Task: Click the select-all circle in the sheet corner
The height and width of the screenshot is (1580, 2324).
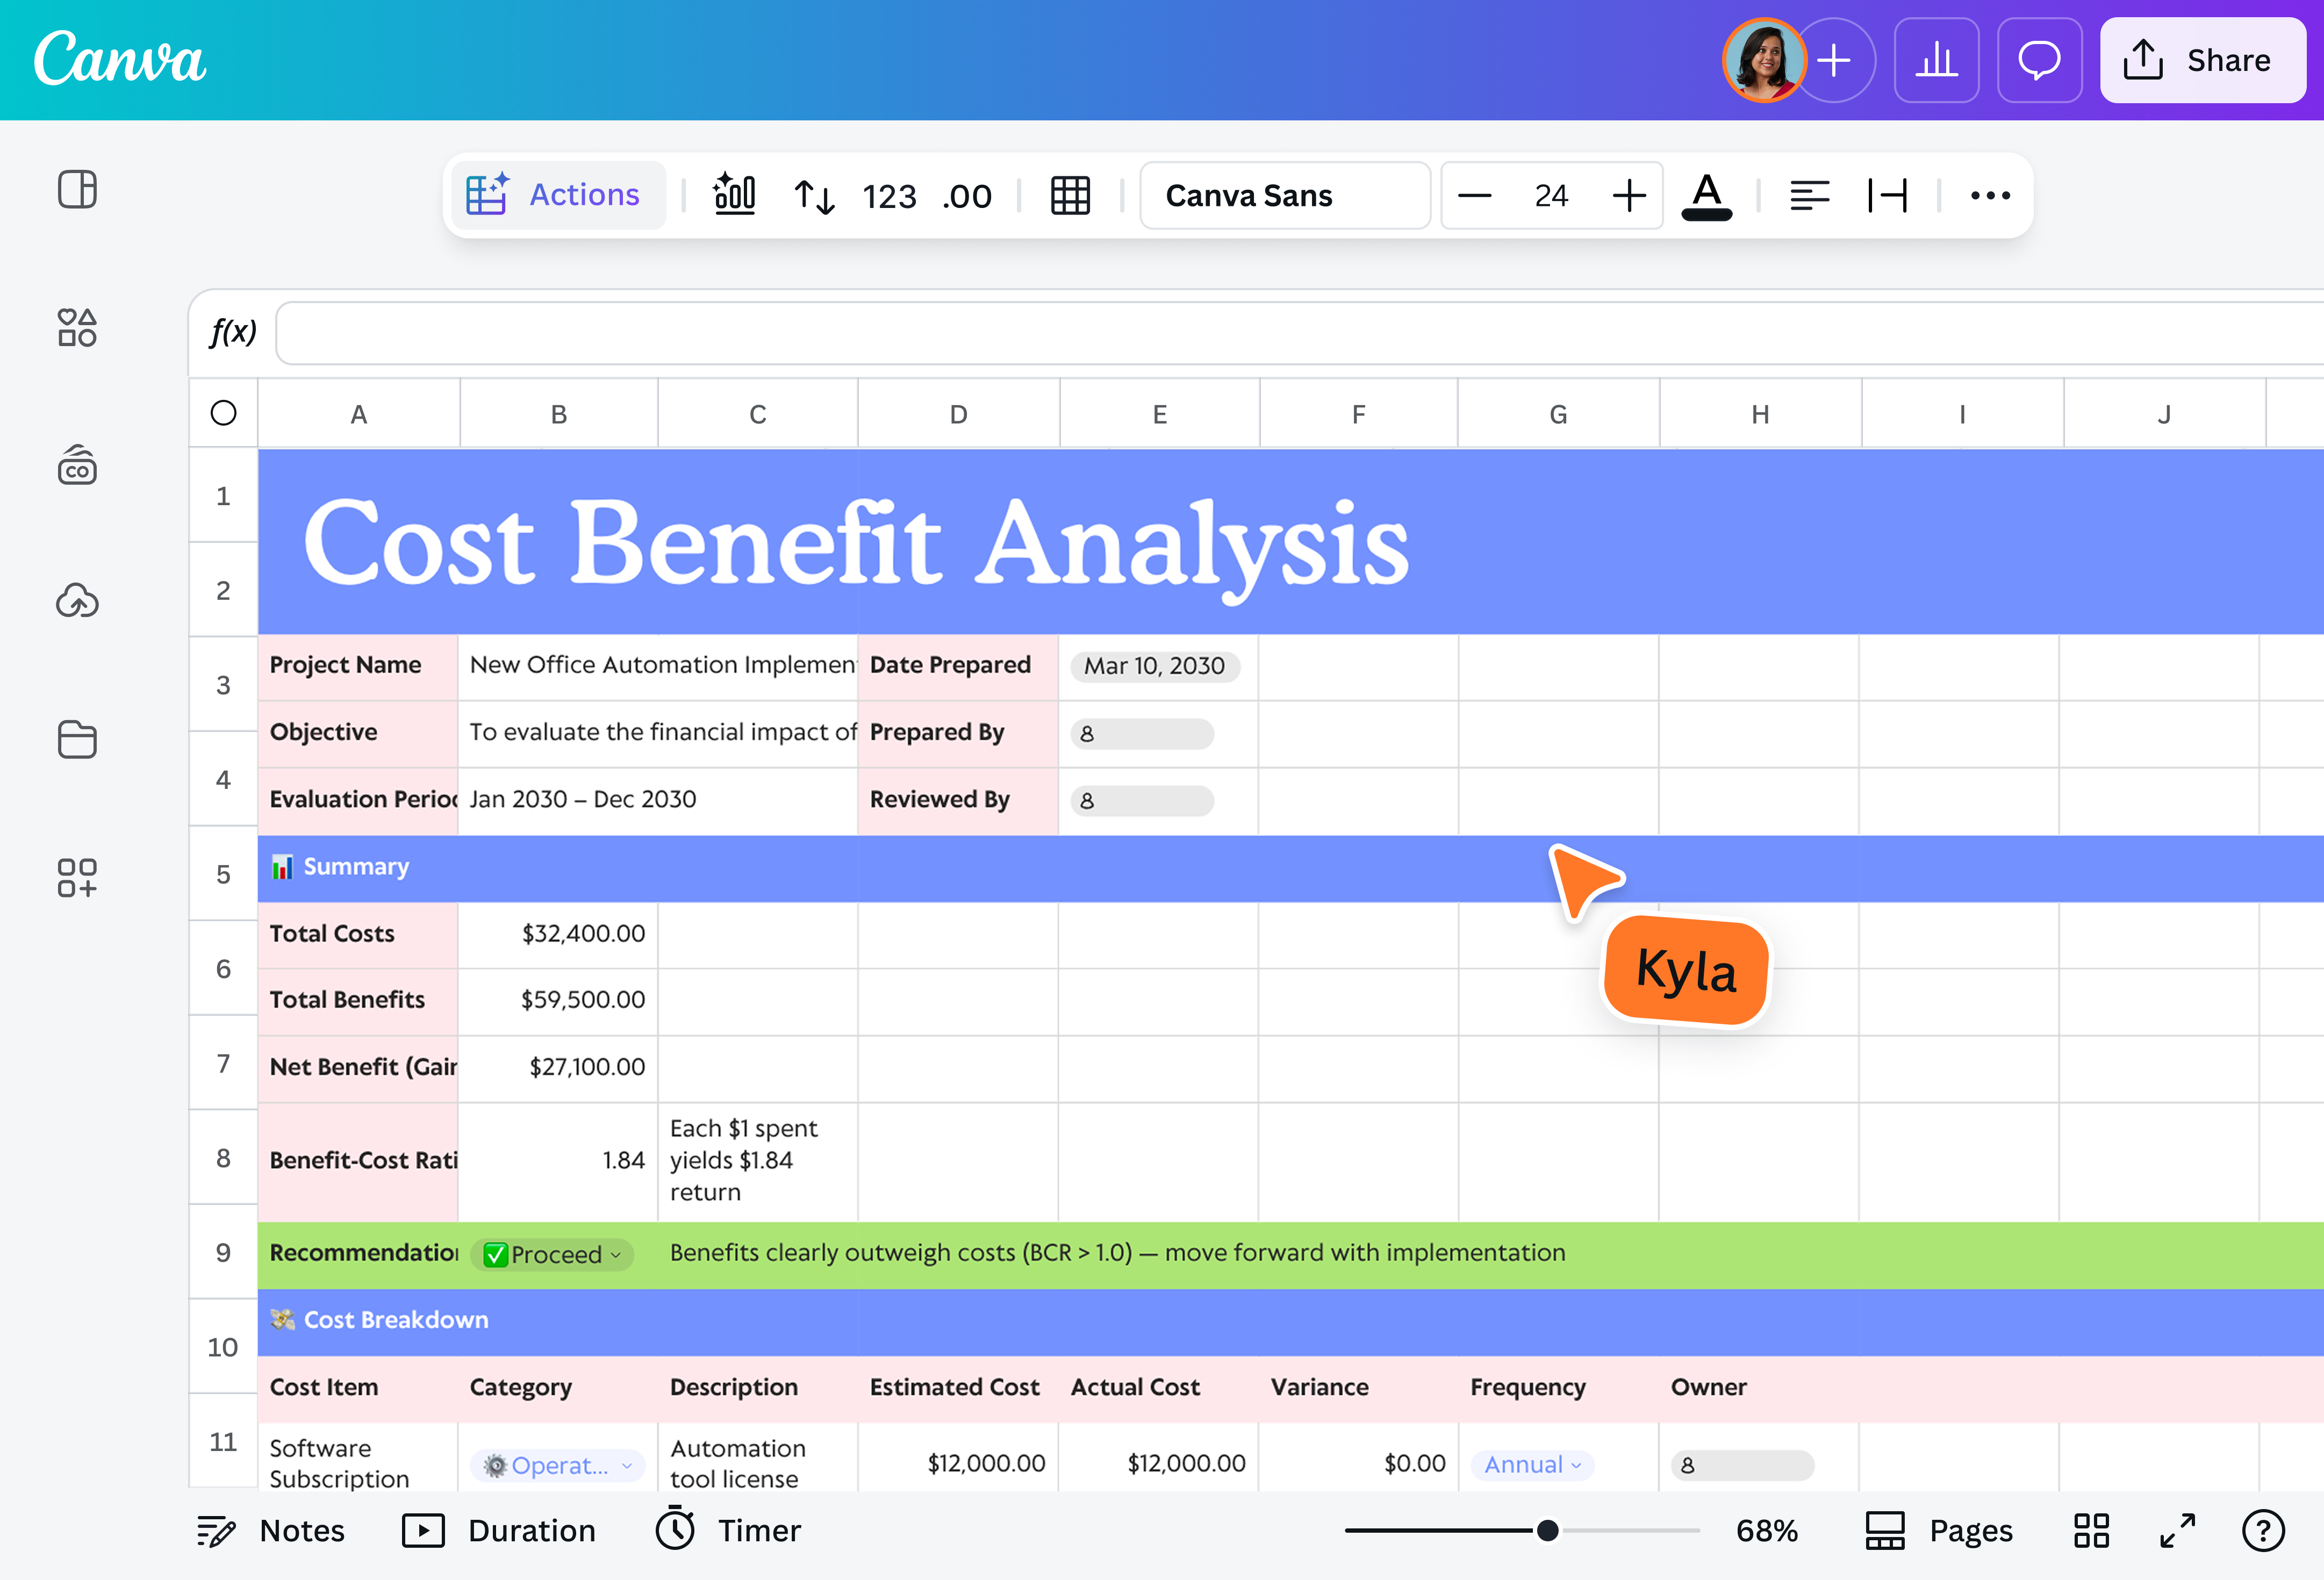Action: click(x=223, y=413)
